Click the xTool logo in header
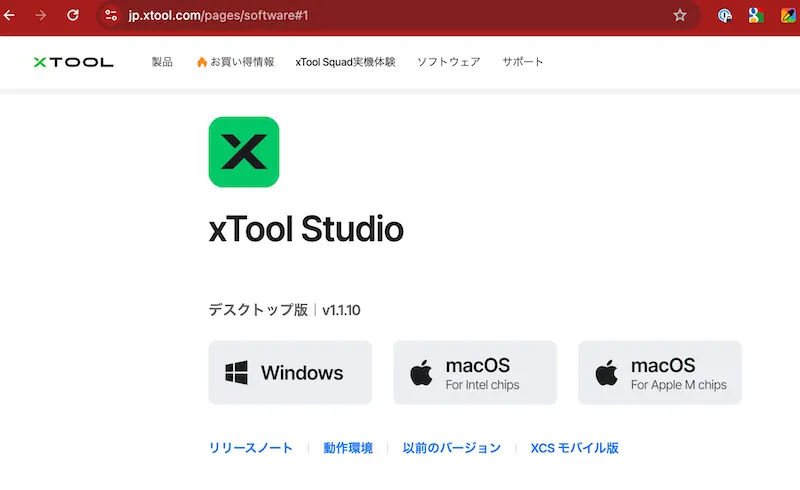 pyautogui.click(x=73, y=62)
